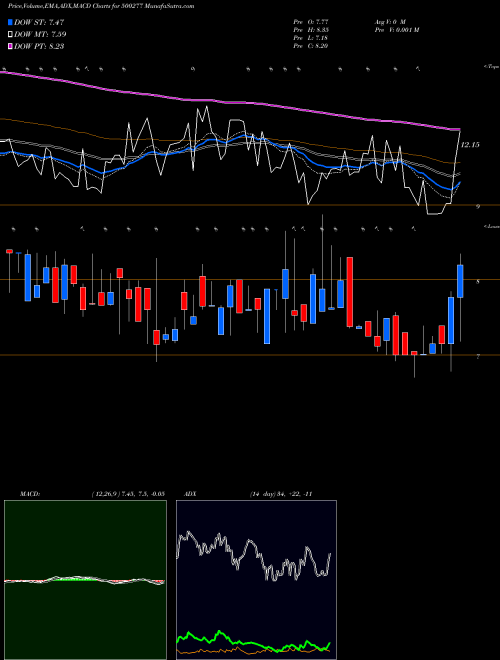Click the 'Pre L: 7.18' low value
Screen dimensions: 500x660
click(311, 38)
